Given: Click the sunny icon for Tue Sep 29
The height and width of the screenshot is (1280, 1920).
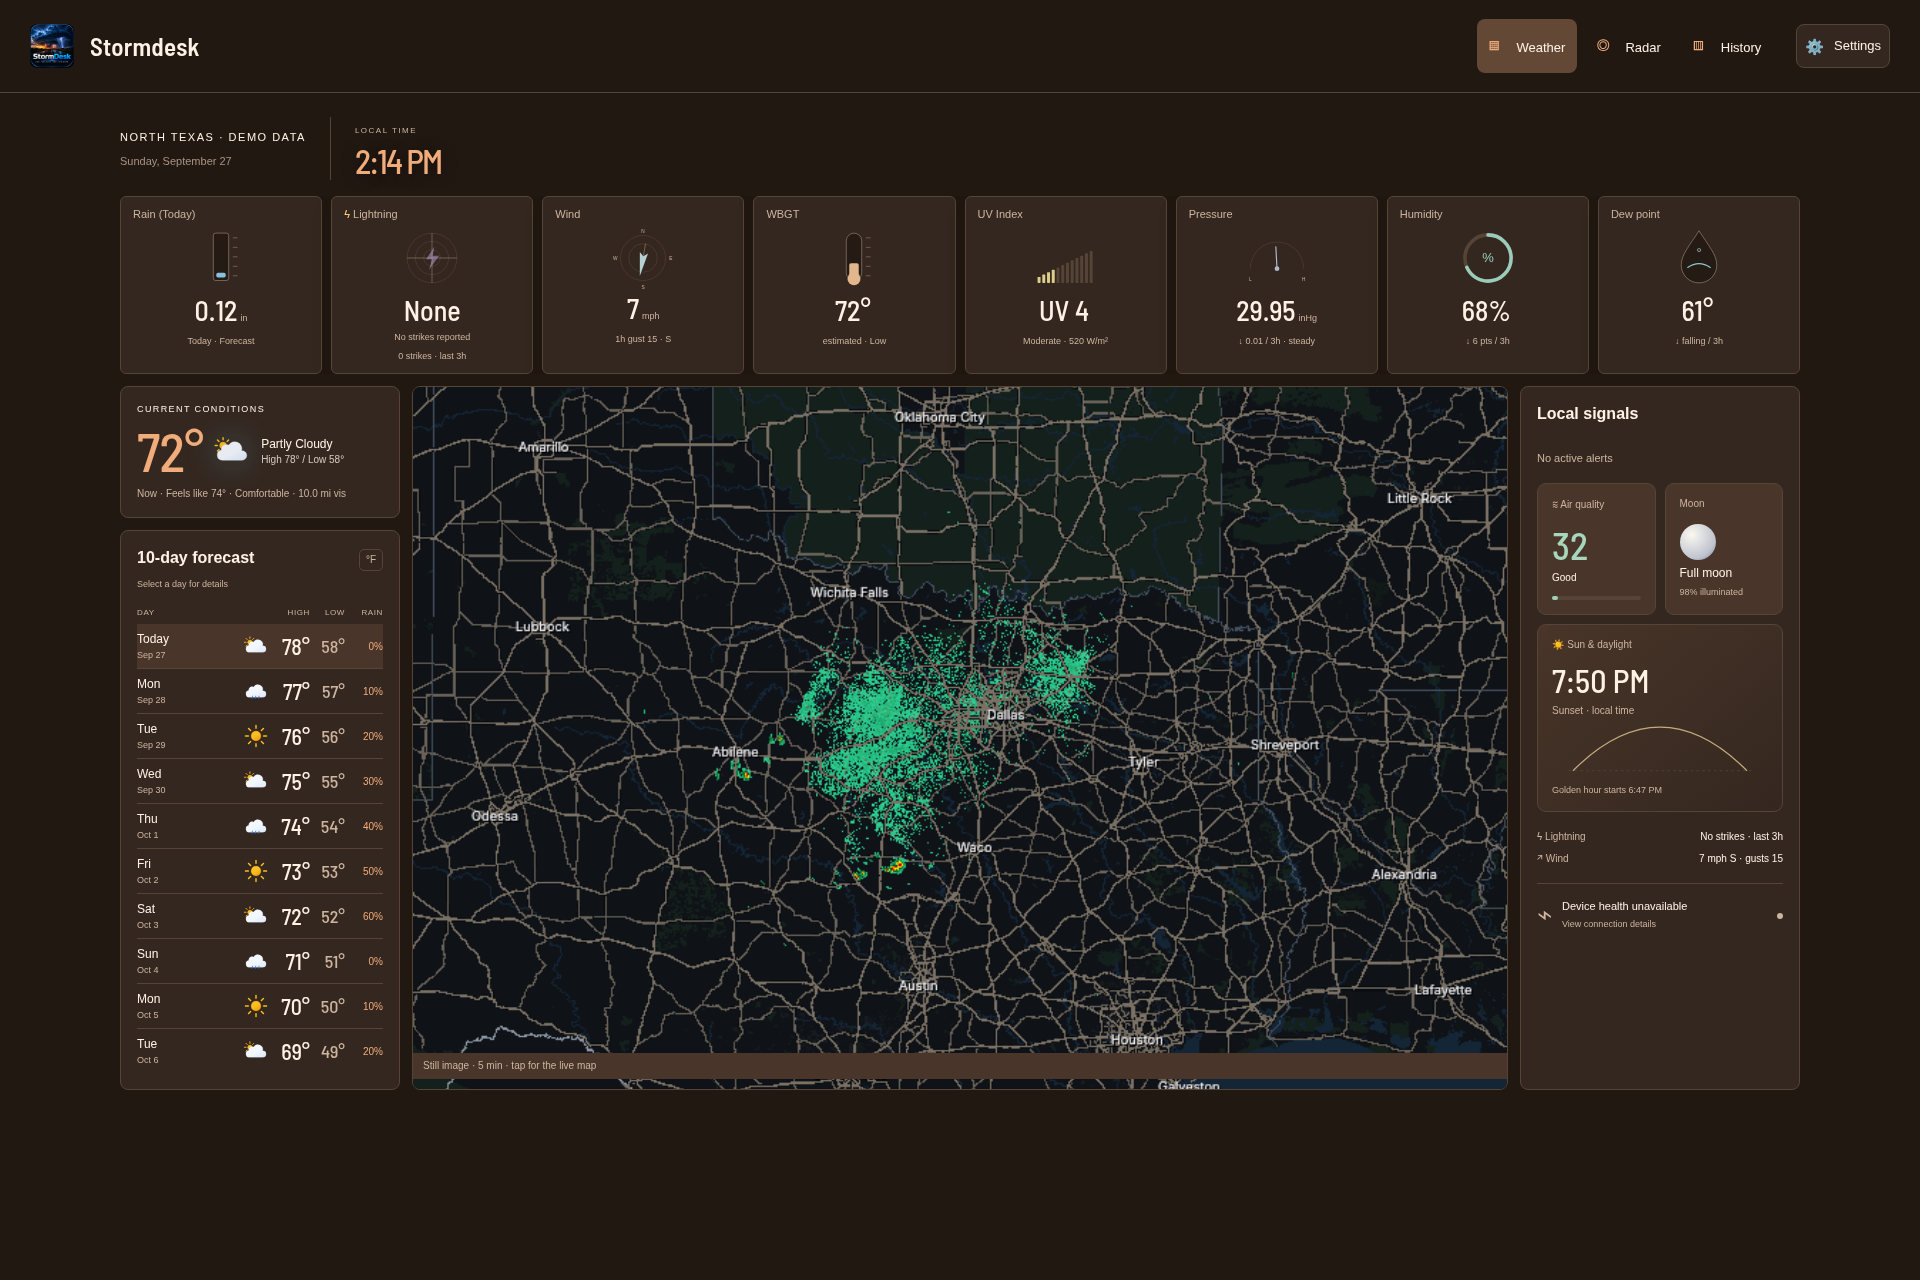Looking at the screenshot, I should (256, 736).
